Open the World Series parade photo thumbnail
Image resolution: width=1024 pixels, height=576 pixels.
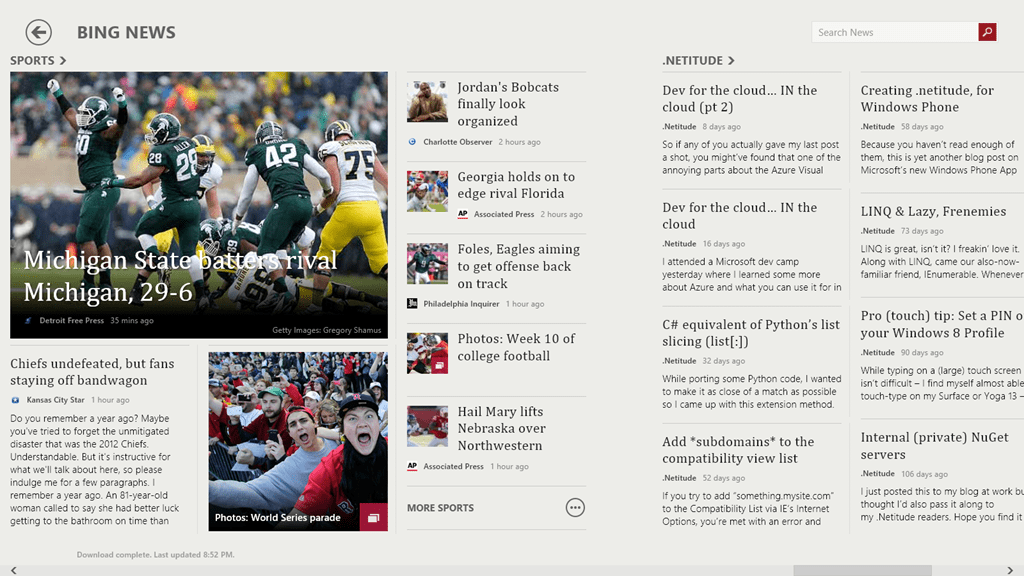pyautogui.click(x=298, y=441)
